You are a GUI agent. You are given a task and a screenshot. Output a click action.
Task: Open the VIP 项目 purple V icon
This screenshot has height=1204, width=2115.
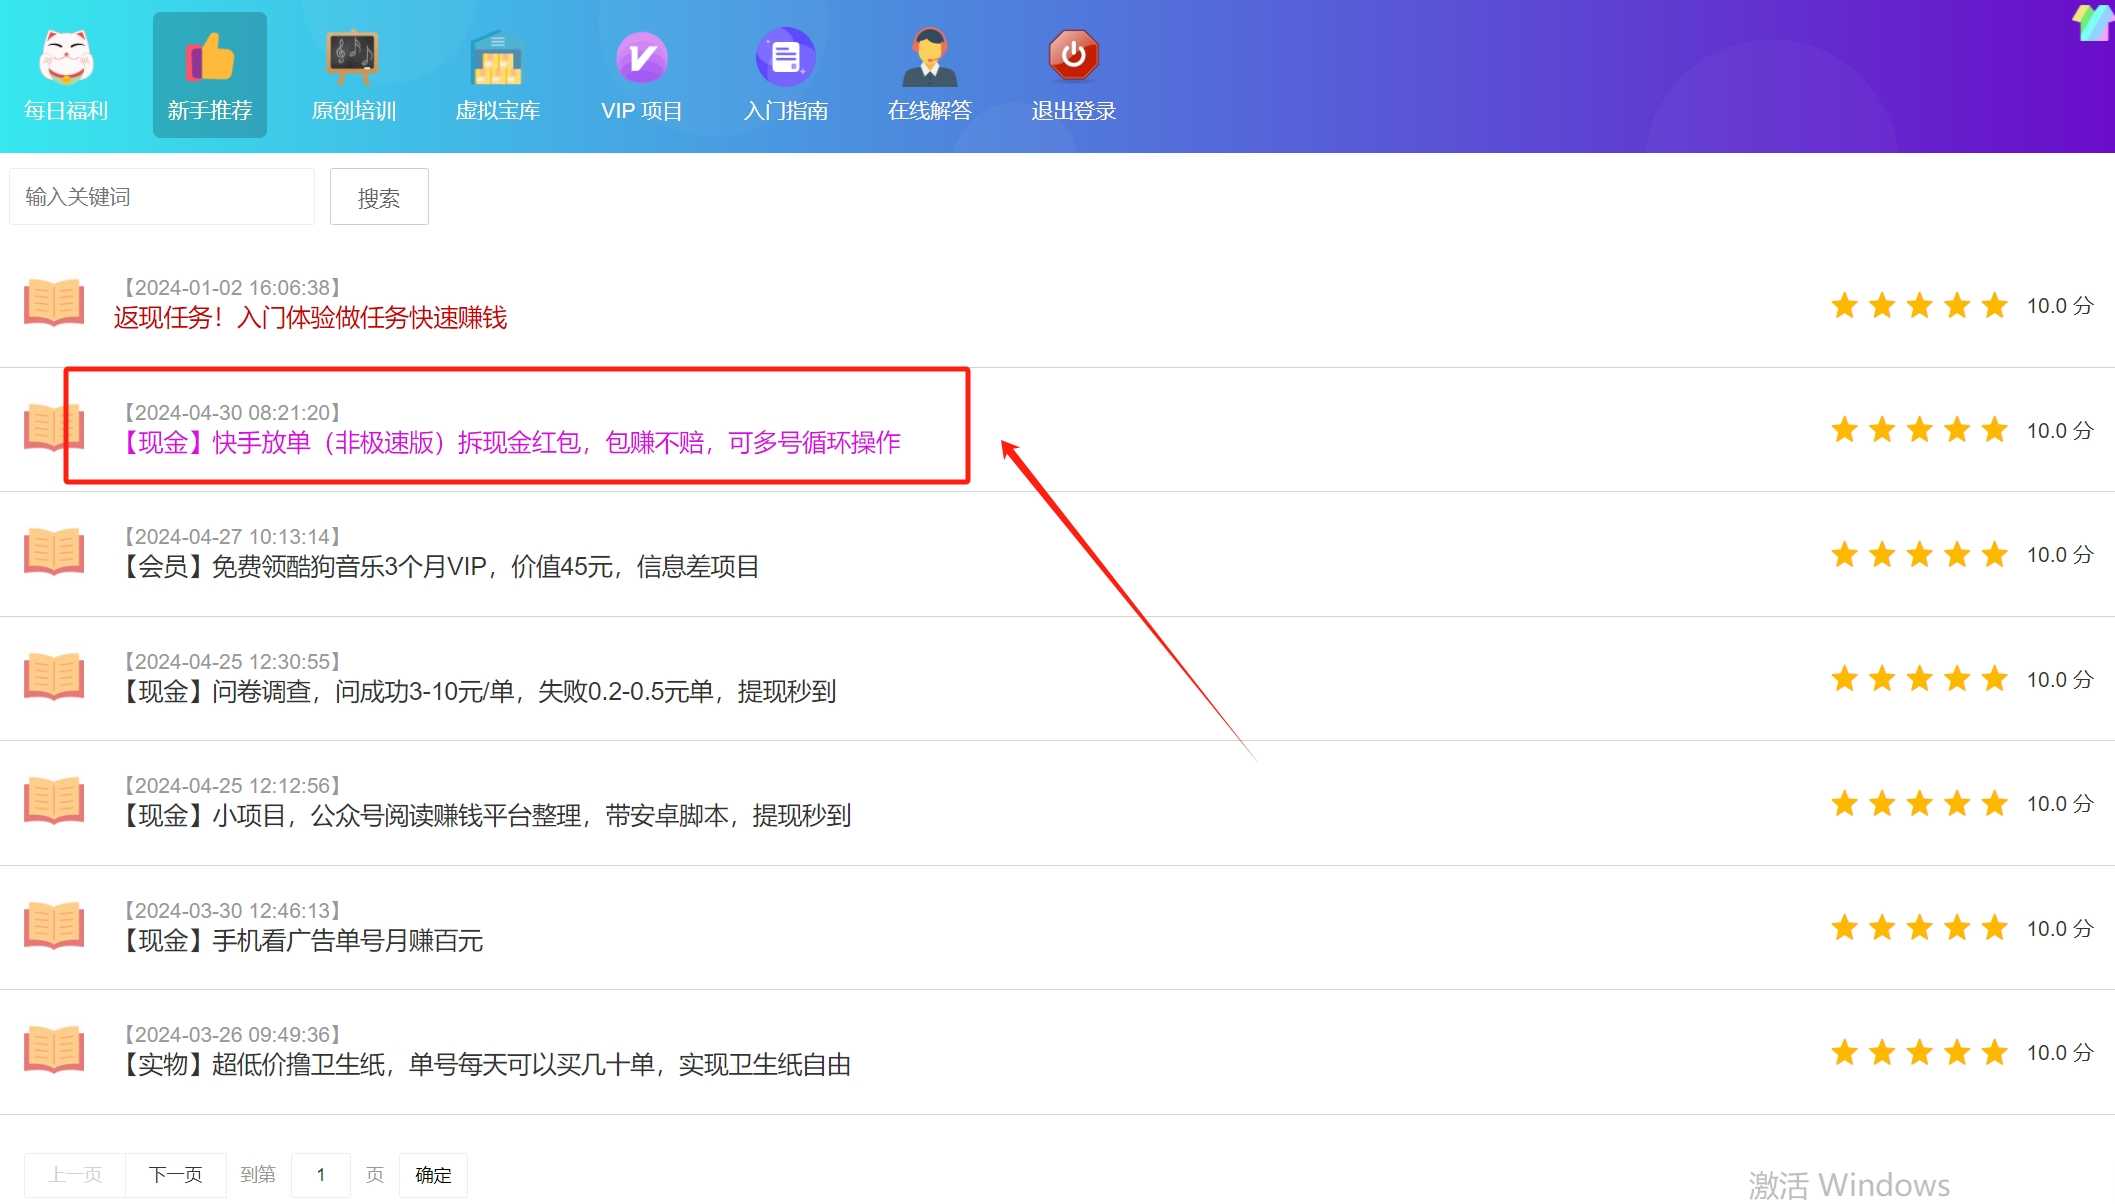coord(641,57)
